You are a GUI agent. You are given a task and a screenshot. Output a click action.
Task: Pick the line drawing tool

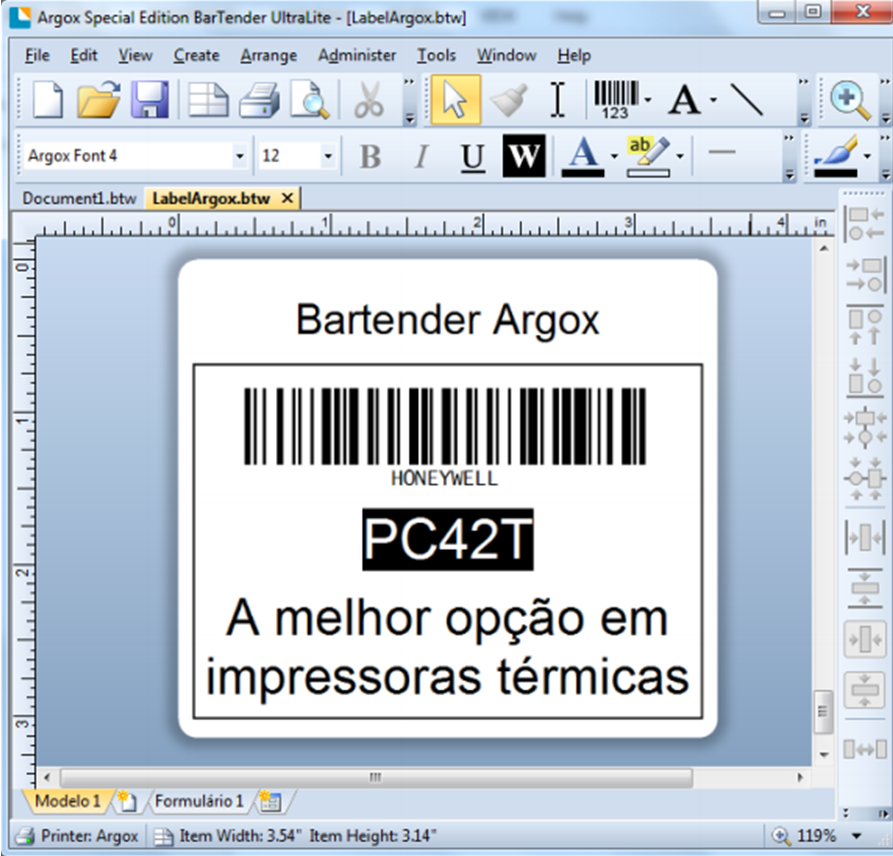click(x=747, y=100)
